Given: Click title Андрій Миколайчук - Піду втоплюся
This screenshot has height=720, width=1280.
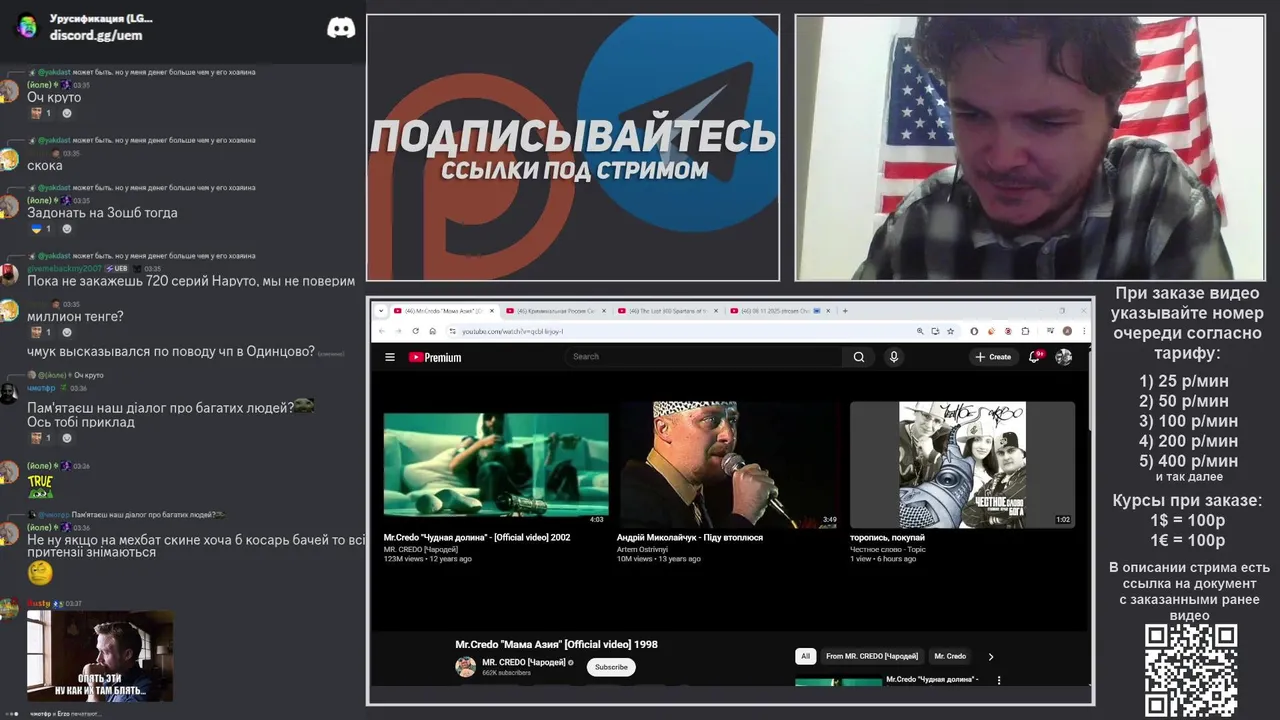Looking at the screenshot, I should point(690,537).
